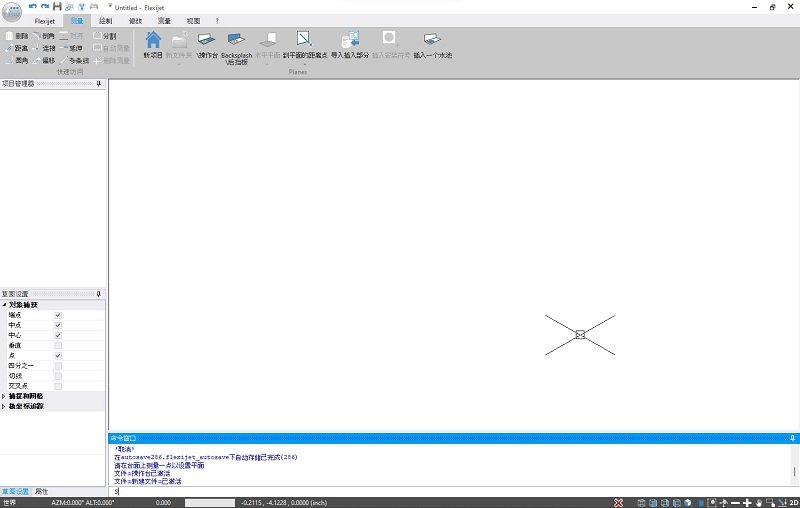
Task: Pin toggle on the 项目管理器 panel
Action: 98,84
